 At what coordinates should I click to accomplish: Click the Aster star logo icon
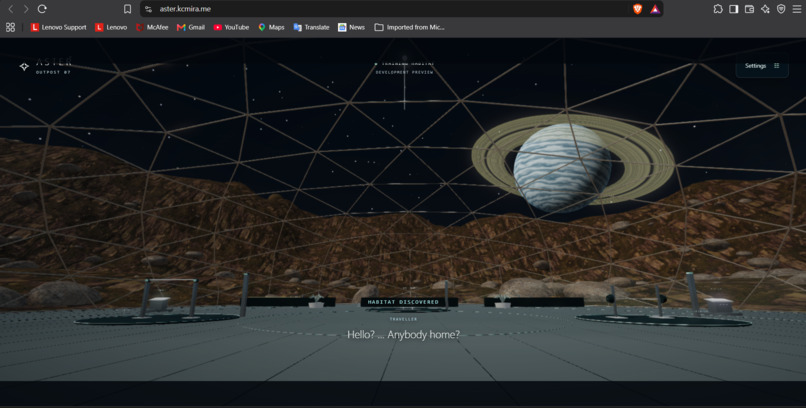pos(24,66)
